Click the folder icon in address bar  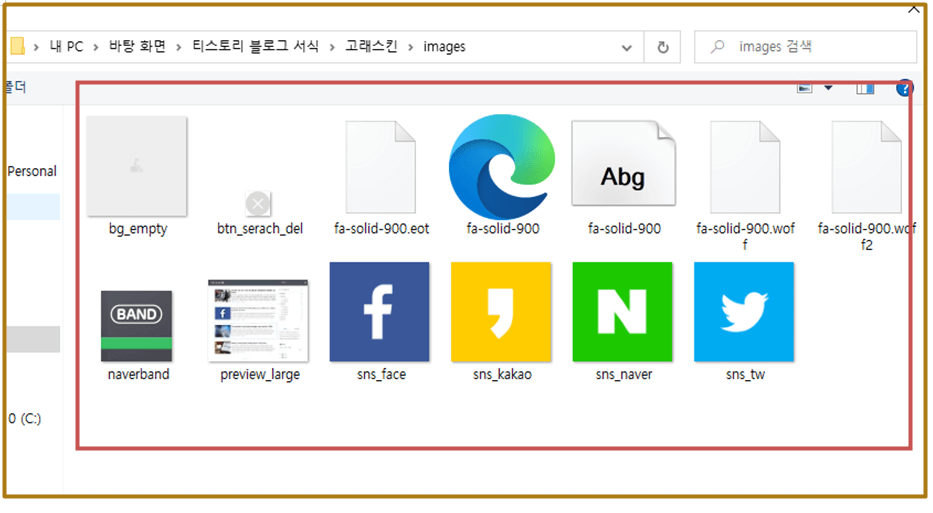tap(17, 46)
